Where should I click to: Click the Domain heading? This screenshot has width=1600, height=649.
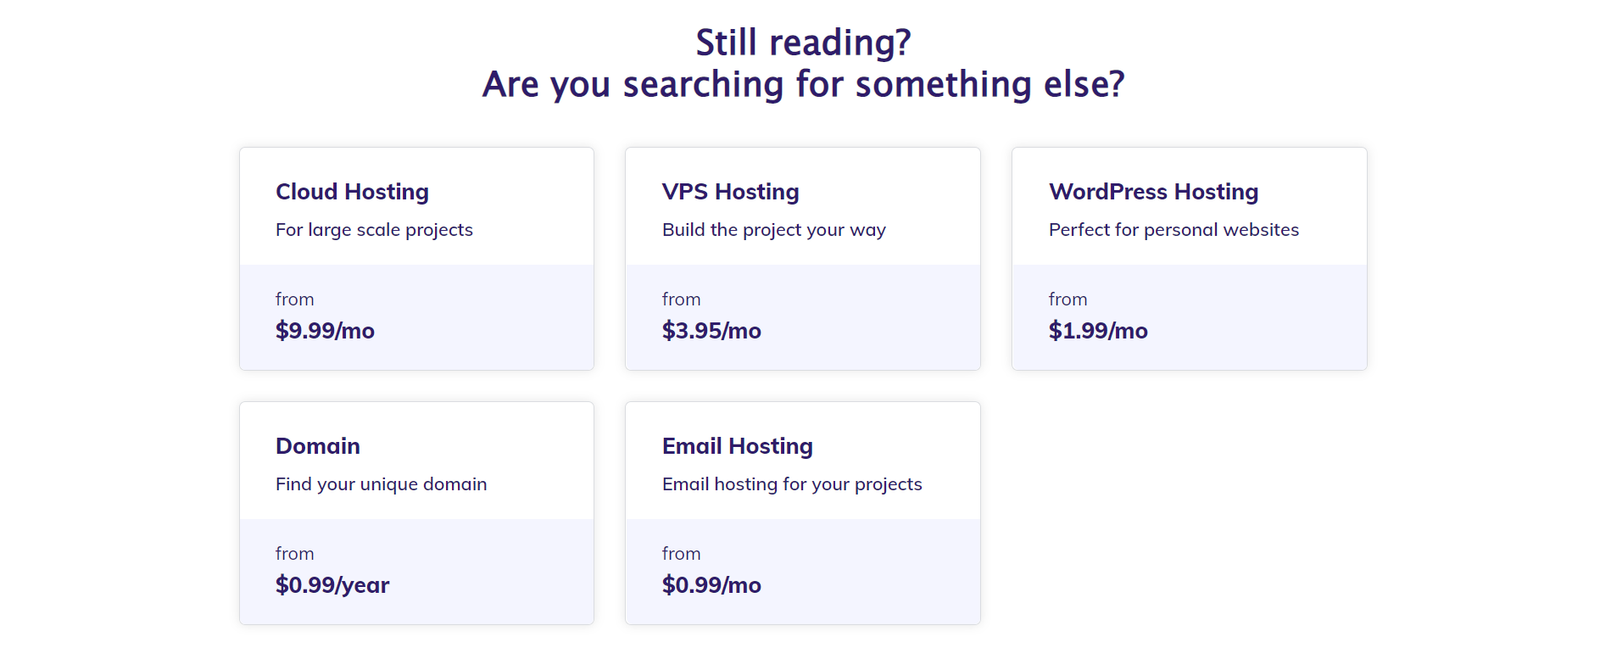317,446
